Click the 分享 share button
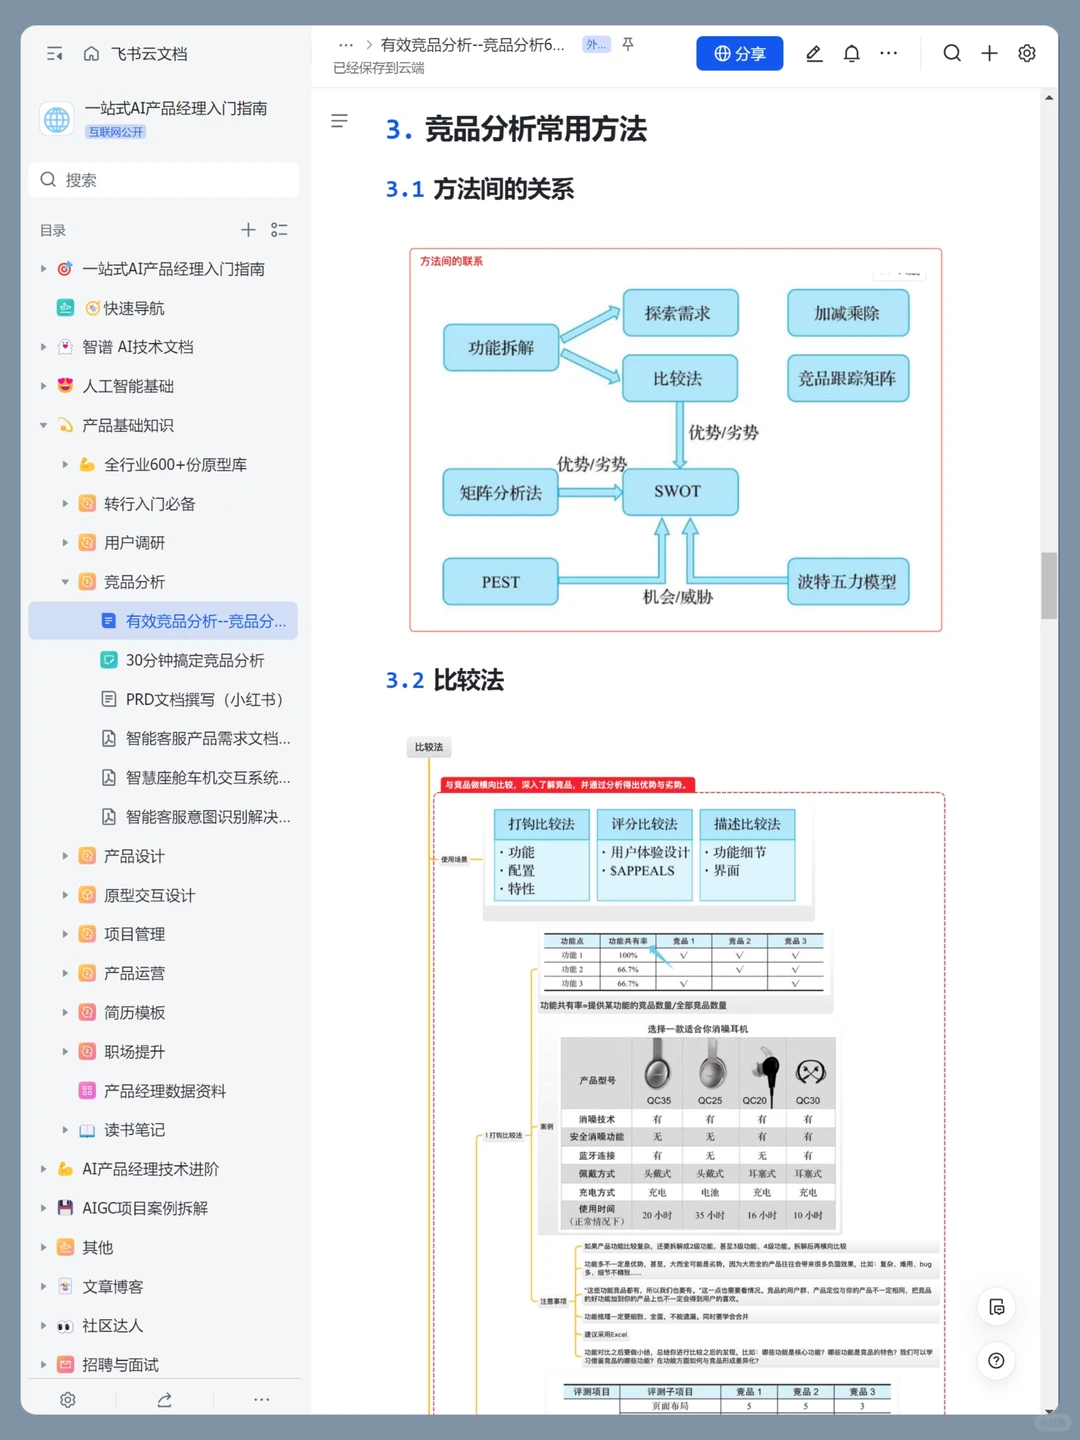This screenshot has height=1440, width=1080. (740, 53)
